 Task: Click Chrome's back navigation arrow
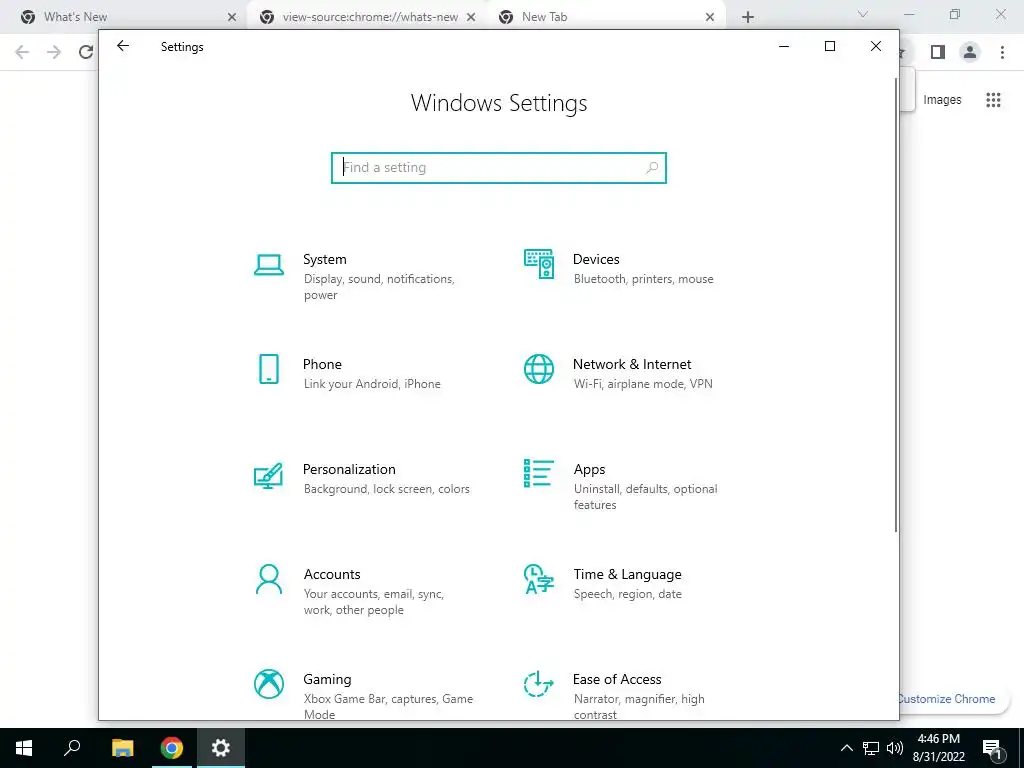tap(22, 52)
